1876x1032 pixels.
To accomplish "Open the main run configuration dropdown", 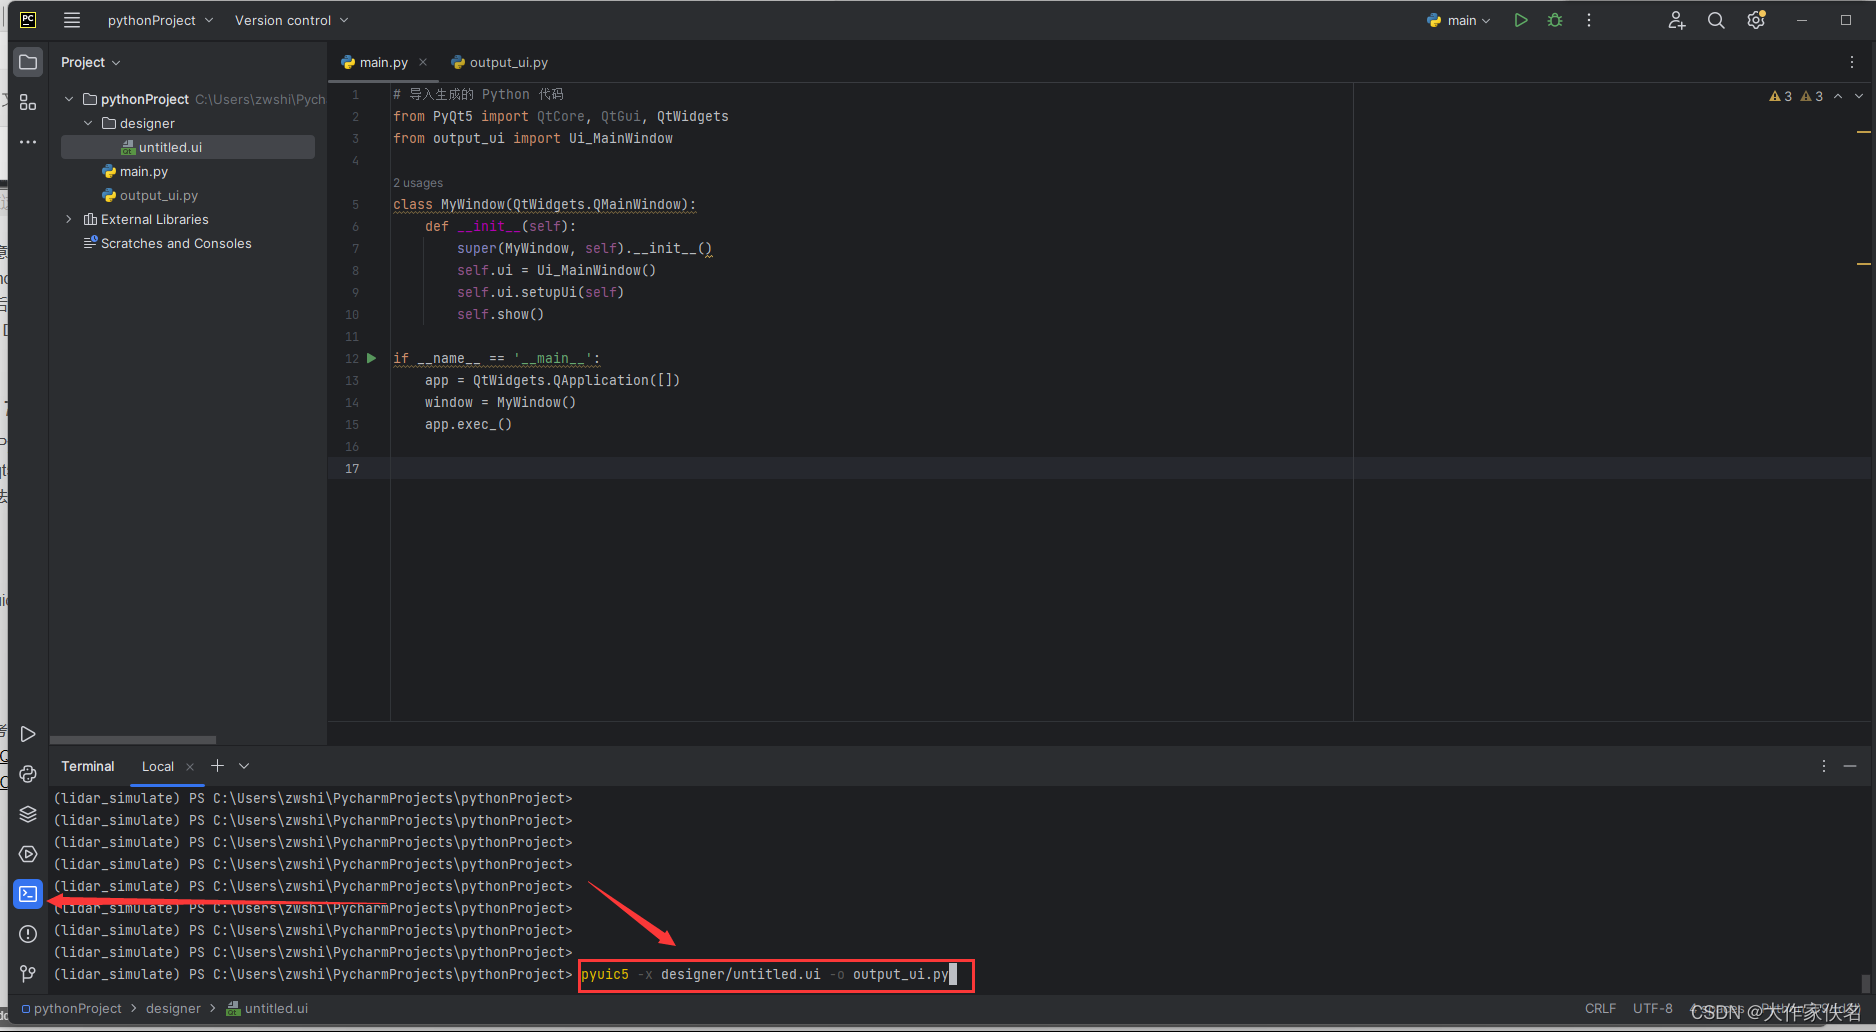I will [x=1459, y=20].
